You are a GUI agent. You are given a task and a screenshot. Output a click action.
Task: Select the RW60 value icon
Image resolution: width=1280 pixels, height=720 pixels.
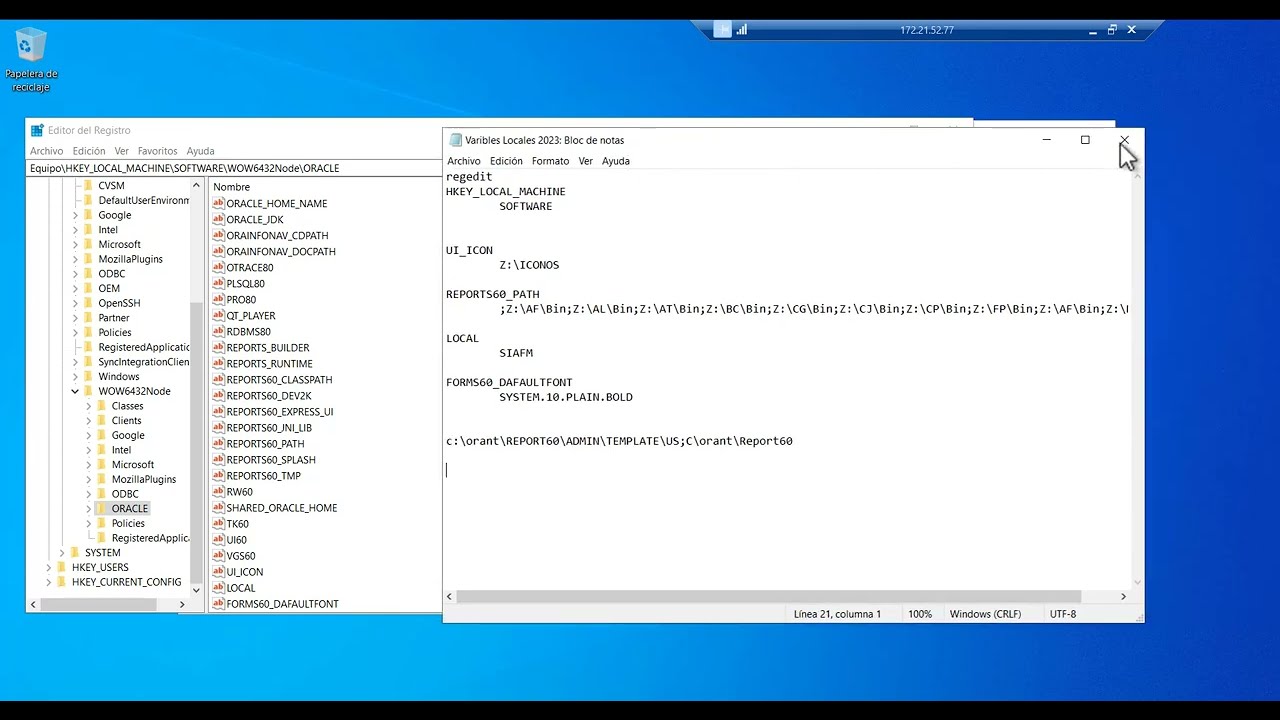[218, 491]
